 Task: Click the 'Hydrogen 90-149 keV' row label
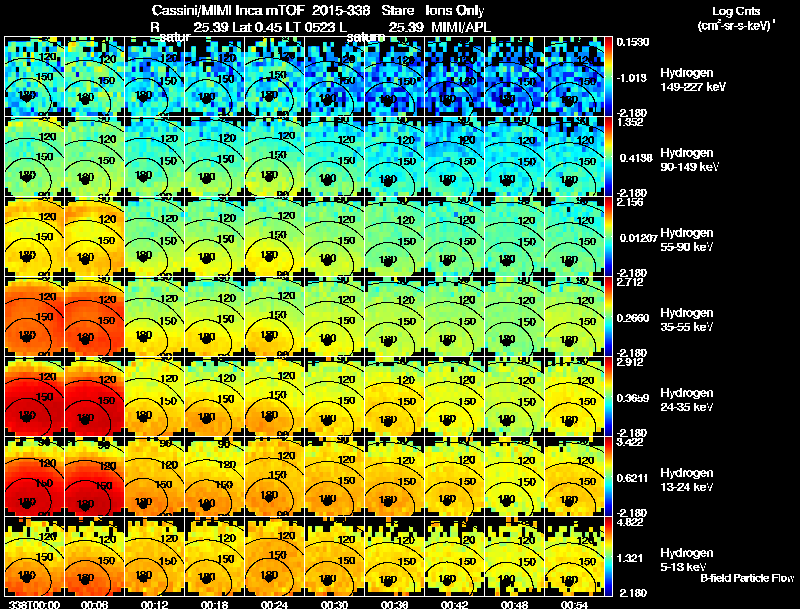[689, 160]
